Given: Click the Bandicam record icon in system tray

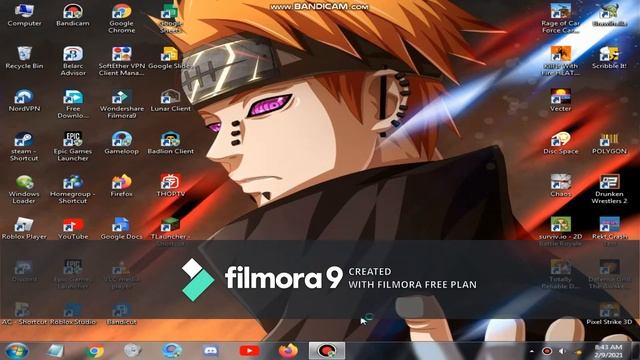Looking at the screenshot, I should coord(547,351).
